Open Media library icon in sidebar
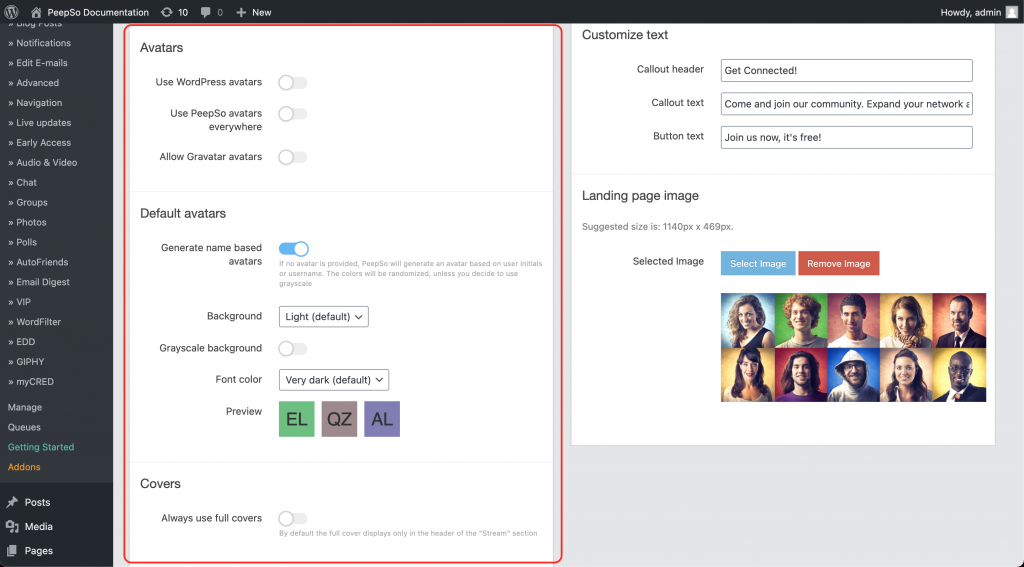Viewport: 1024px width, 567px height. pos(12,526)
